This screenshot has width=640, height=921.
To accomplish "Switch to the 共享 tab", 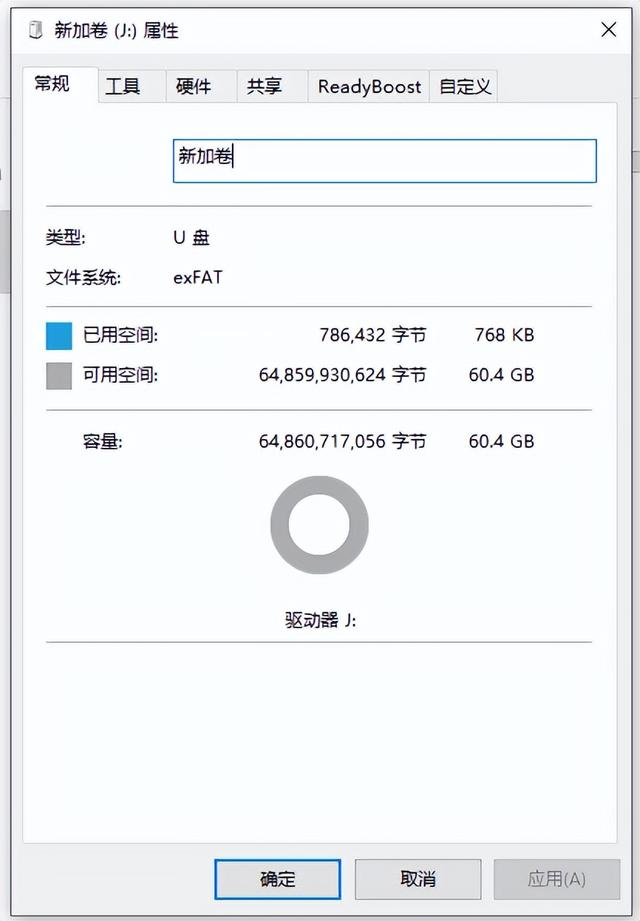I will point(272,87).
